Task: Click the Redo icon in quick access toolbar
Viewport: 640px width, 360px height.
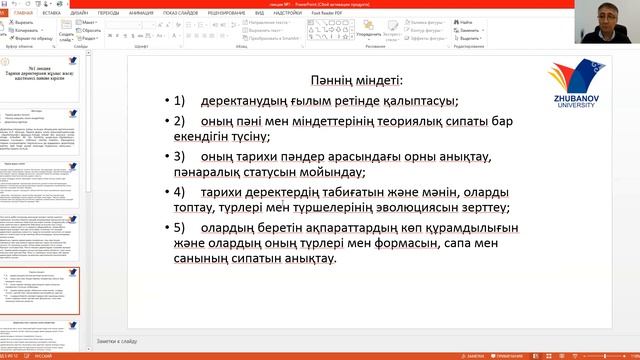Action: [28, 4]
